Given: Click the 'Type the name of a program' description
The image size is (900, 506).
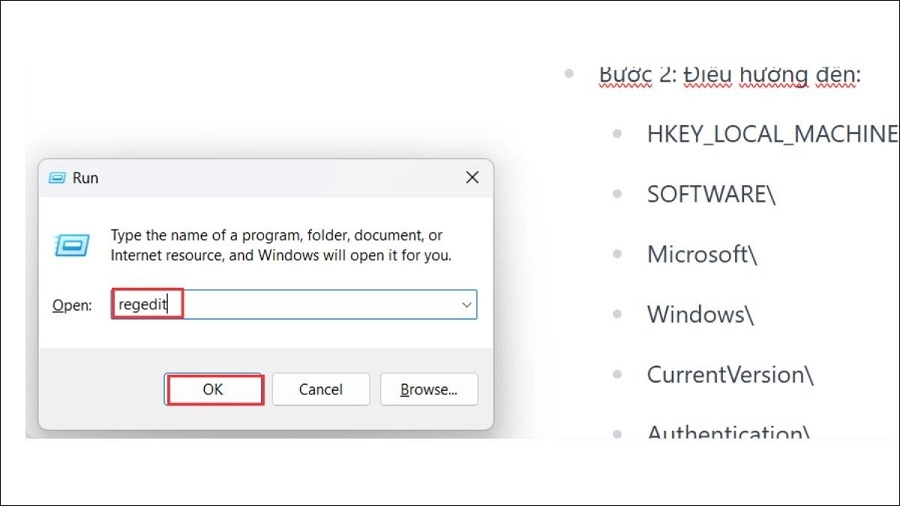Looking at the screenshot, I should point(281,245).
